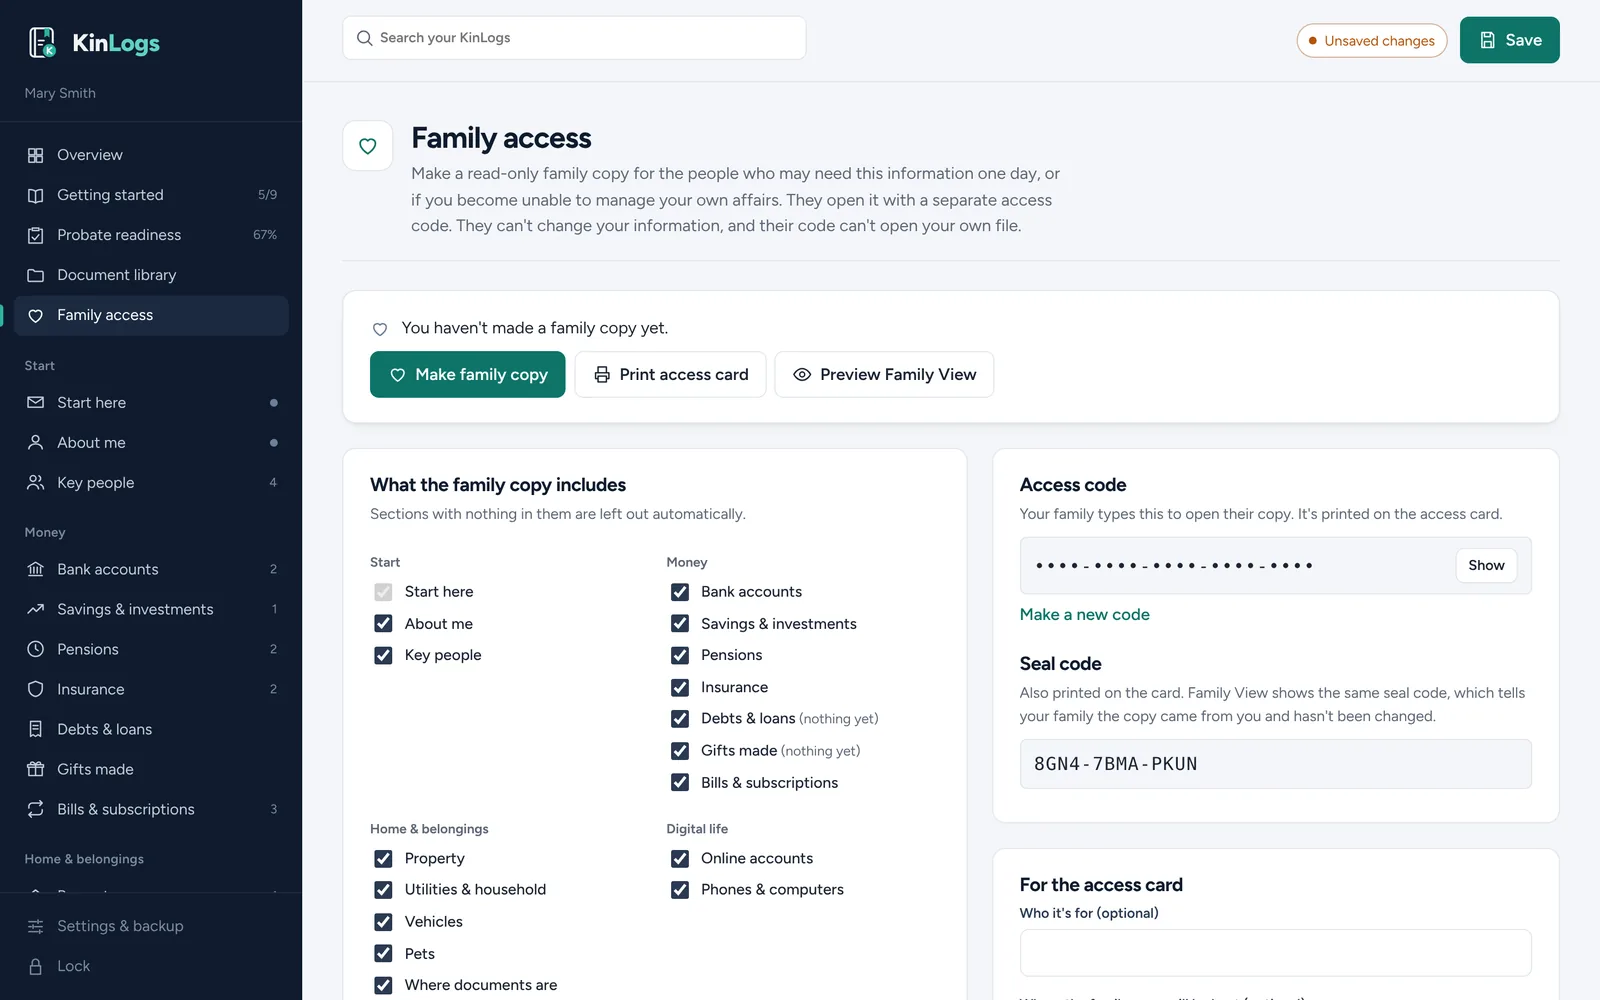This screenshot has width=1600, height=1000.
Task: Click the Search your KinLogs field
Action: 574,38
